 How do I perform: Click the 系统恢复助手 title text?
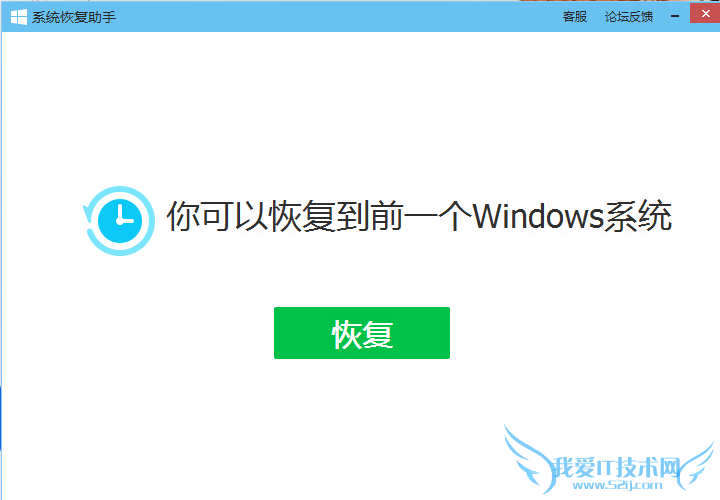point(73,17)
